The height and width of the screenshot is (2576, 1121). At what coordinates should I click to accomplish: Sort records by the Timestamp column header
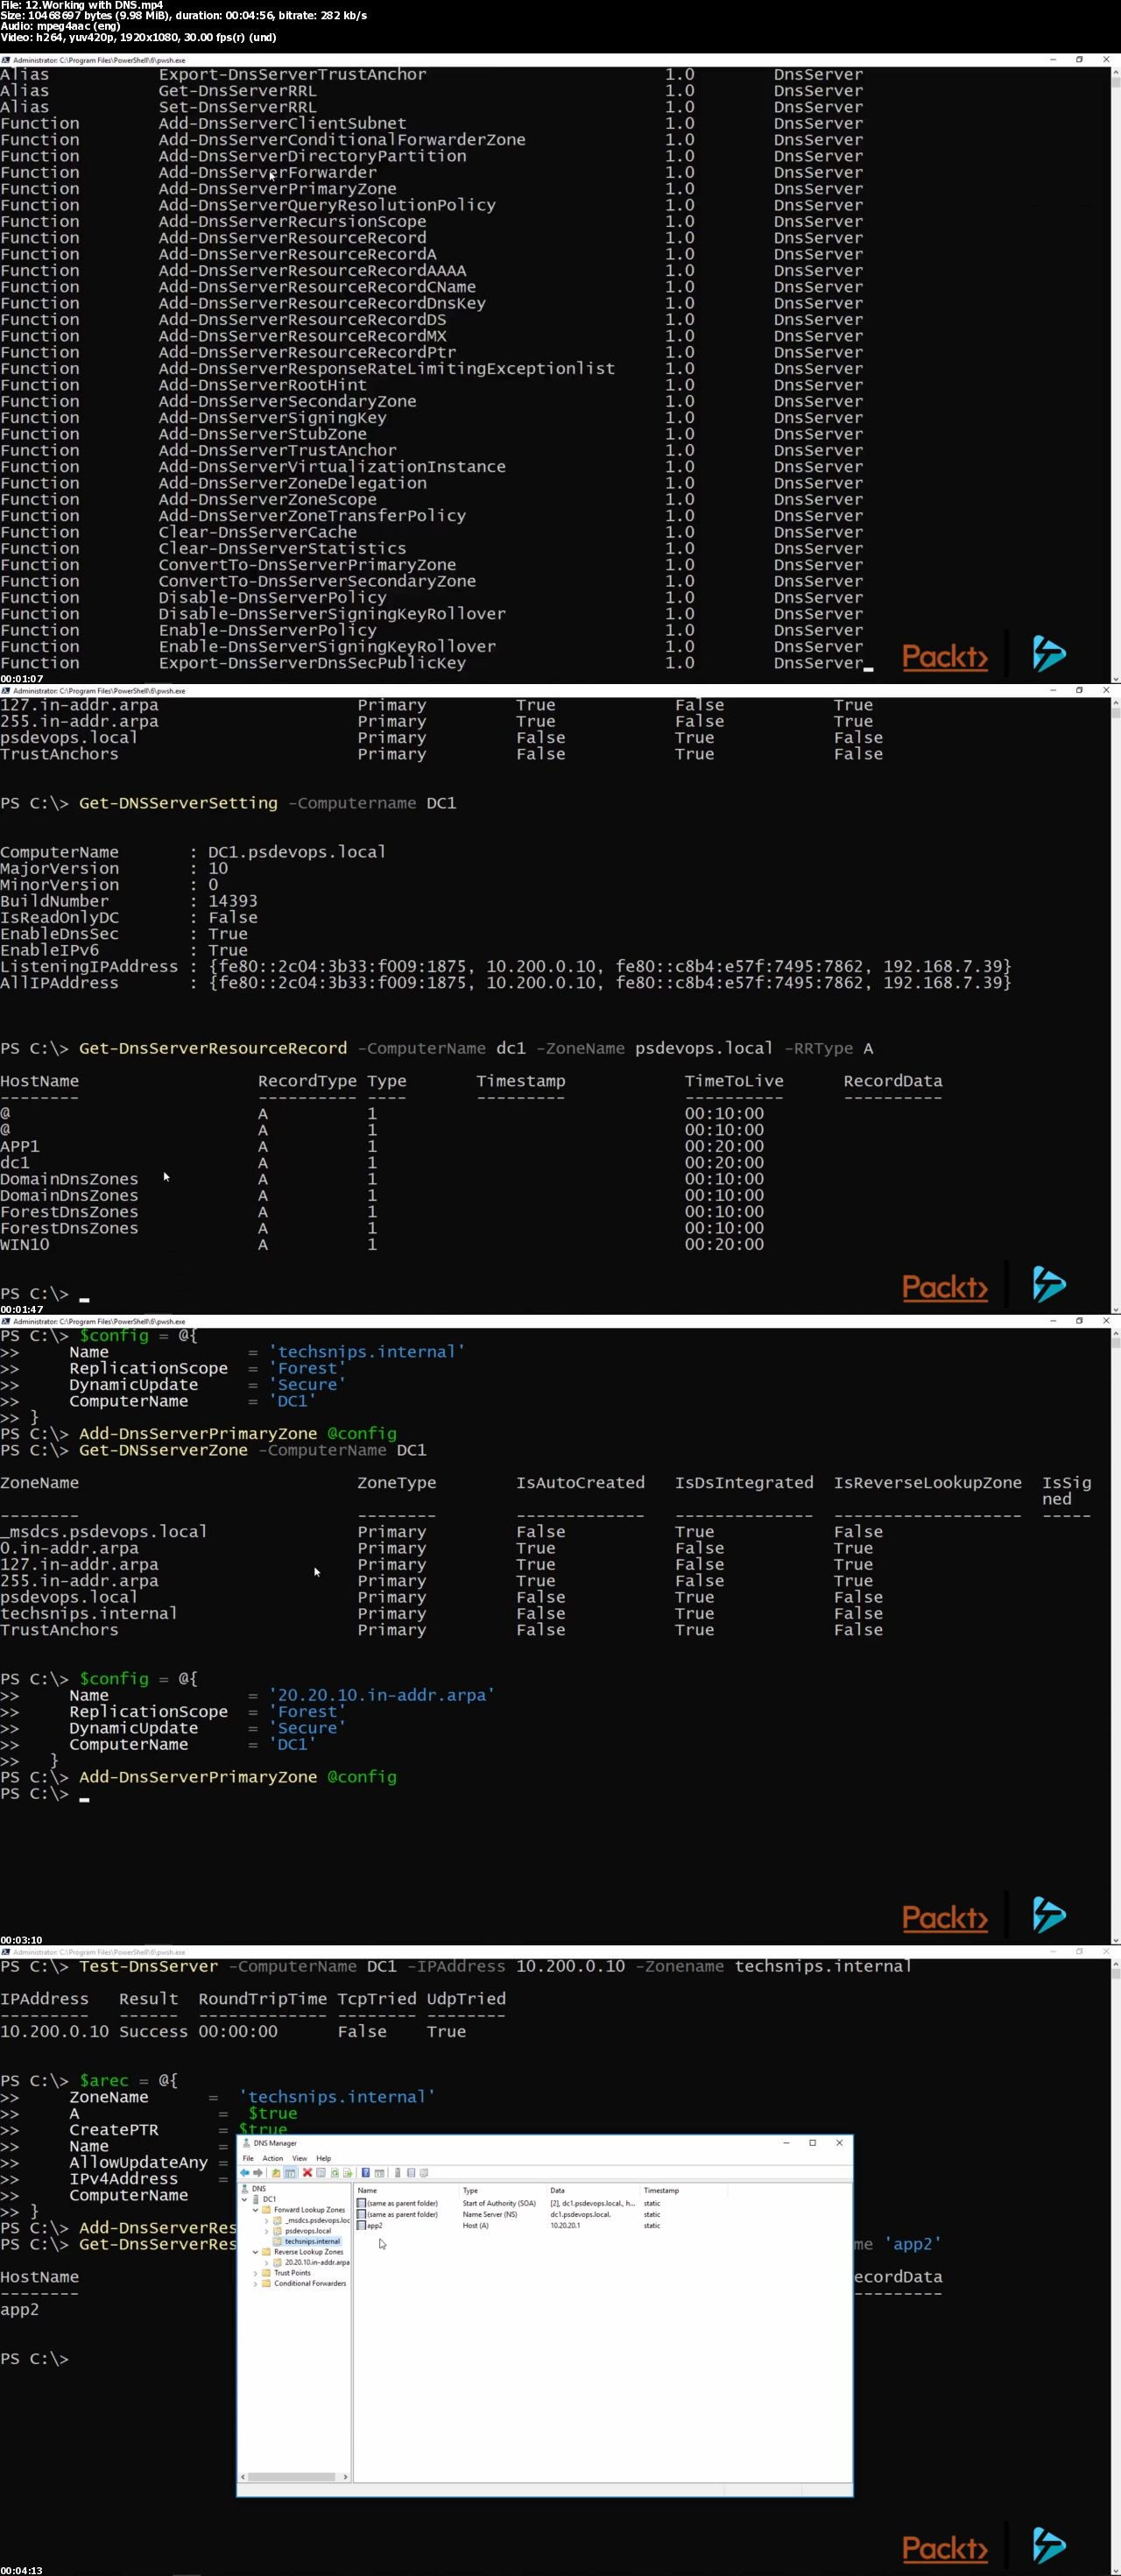coord(661,2191)
